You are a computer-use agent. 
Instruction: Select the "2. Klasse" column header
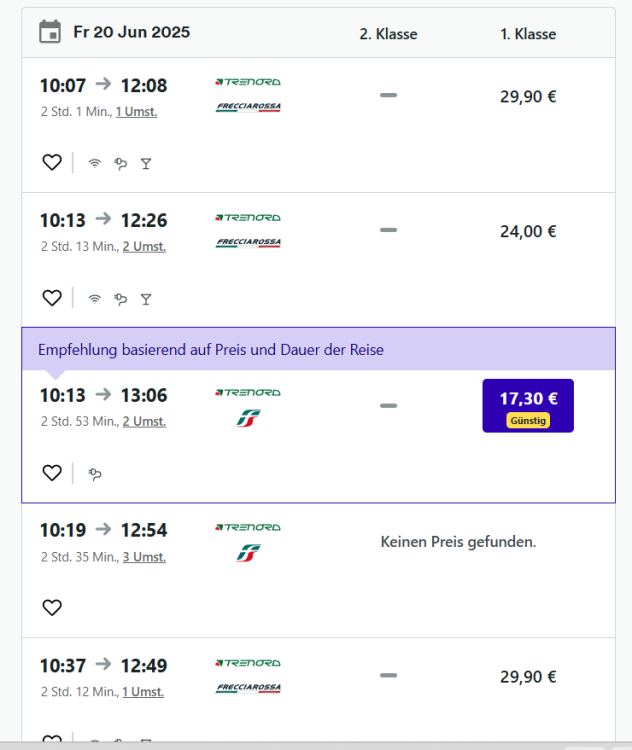click(x=388, y=34)
